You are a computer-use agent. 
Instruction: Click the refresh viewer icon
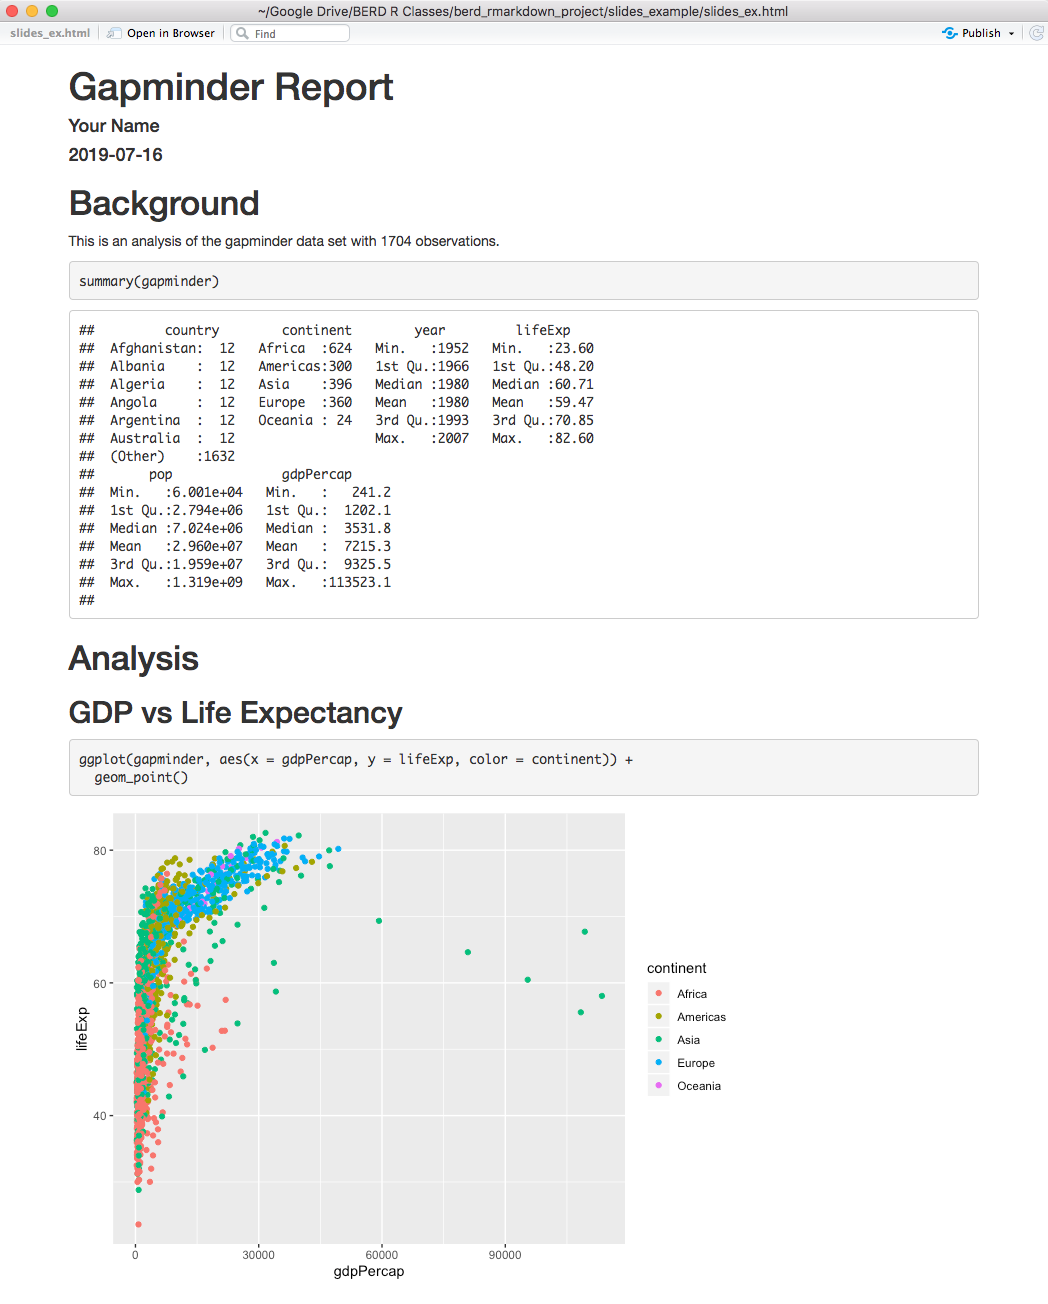(x=1037, y=33)
